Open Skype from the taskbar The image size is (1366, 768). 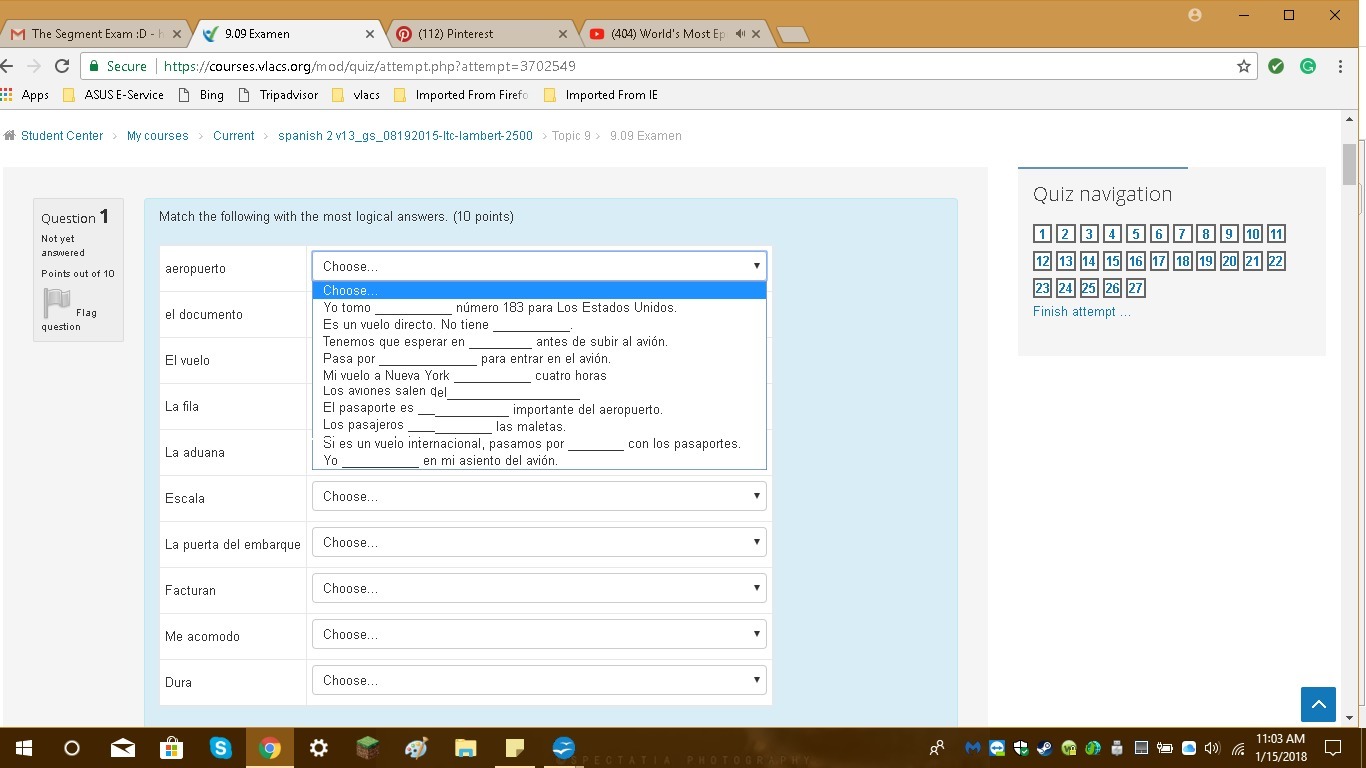coord(220,748)
